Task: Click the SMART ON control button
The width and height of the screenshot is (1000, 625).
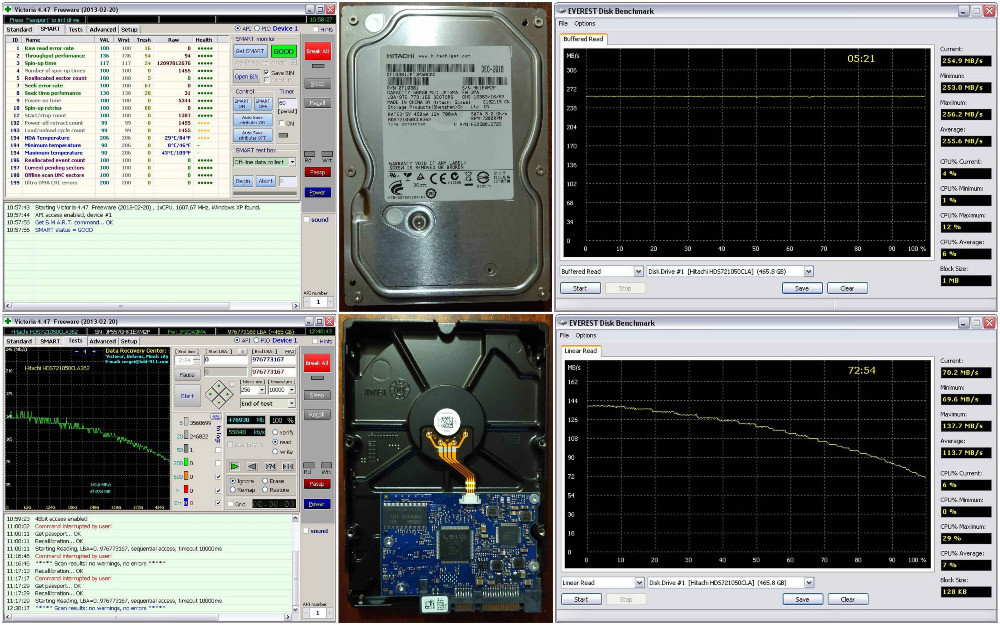Action: click(242, 103)
